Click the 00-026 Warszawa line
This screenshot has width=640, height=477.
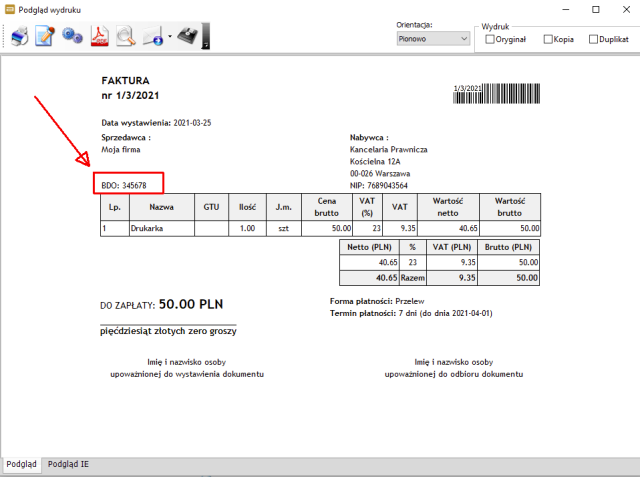pos(380,173)
